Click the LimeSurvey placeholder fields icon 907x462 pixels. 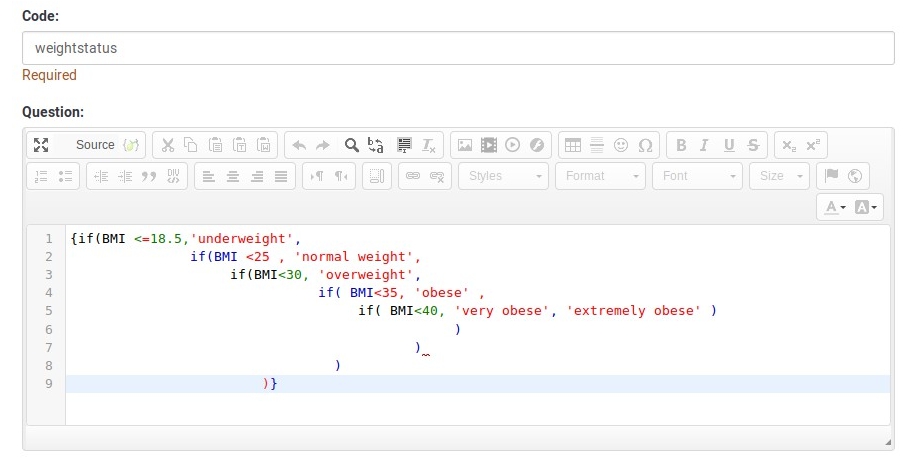(x=131, y=145)
